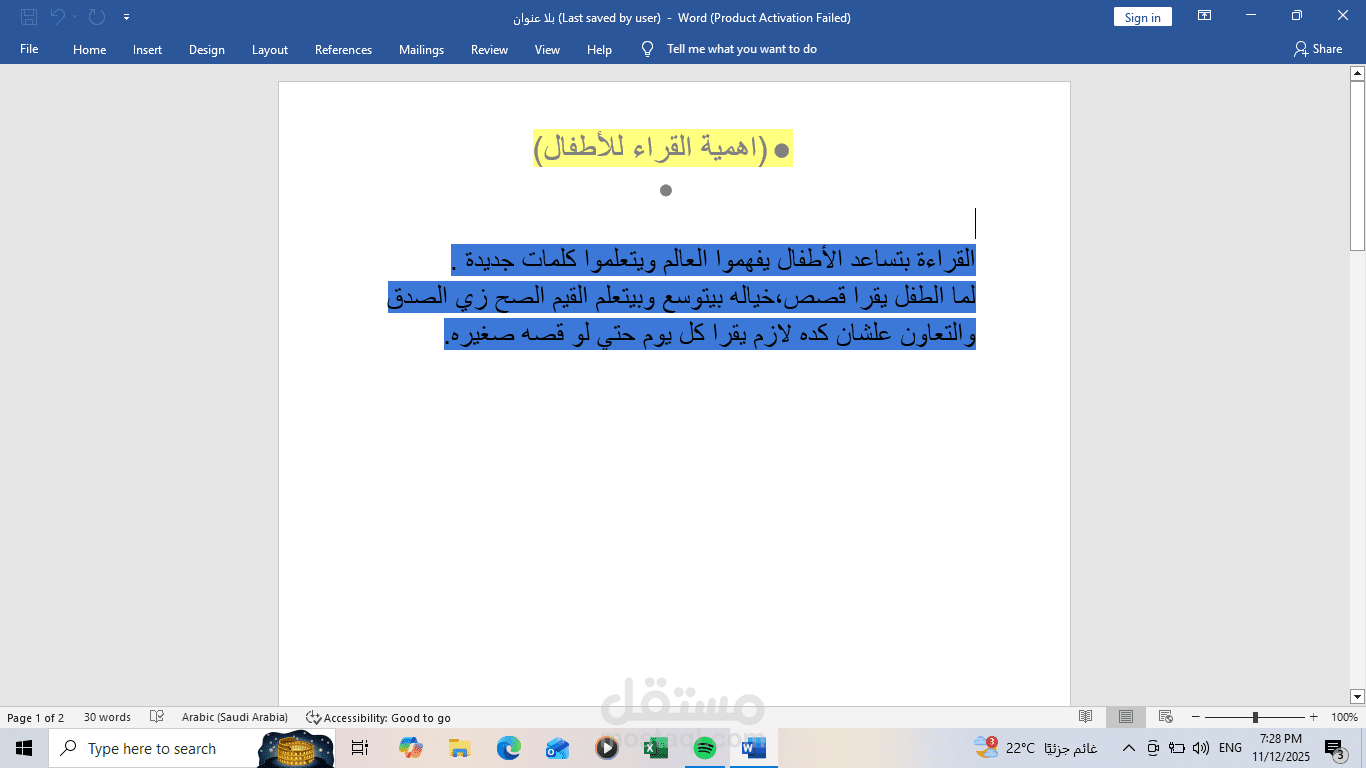Viewport: 1366px width, 768px height.
Task: Click the vertical scrollbar thumb
Action: pos(1357,165)
